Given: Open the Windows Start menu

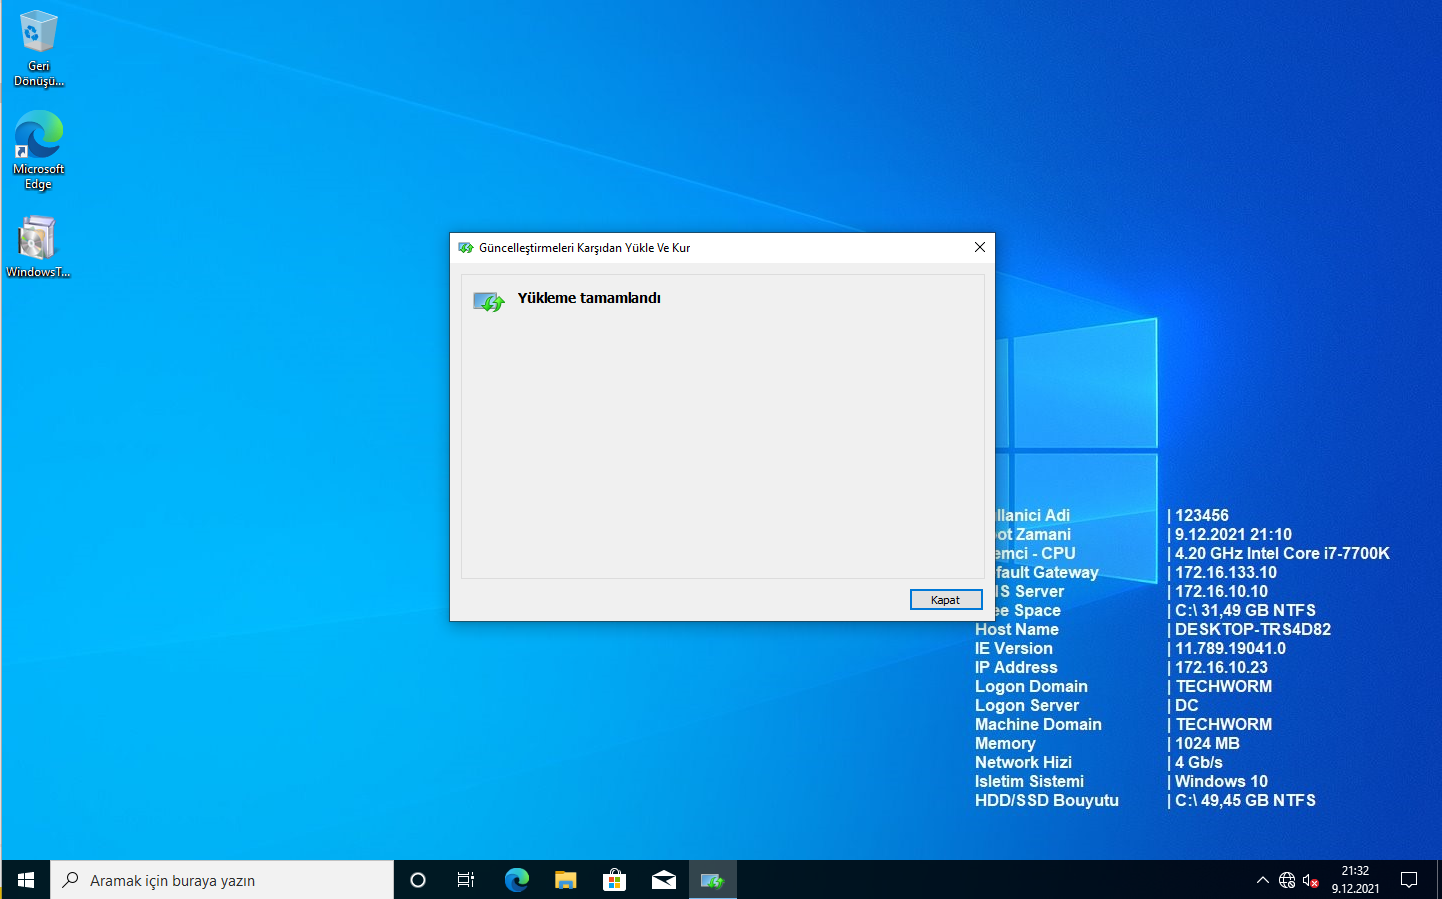Looking at the screenshot, I should click(x=26, y=880).
